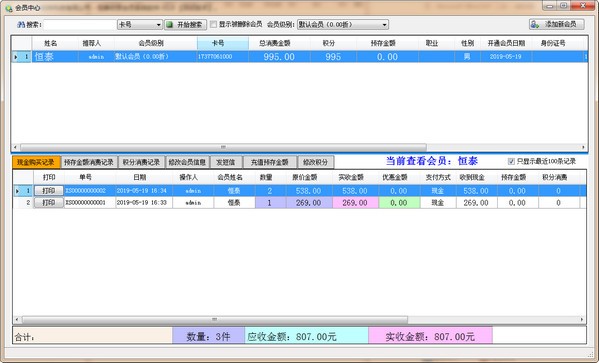The width and height of the screenshot is (599, 363).
Task: Click the member join date 2019-05-19 cell
Action: point(506,57)
